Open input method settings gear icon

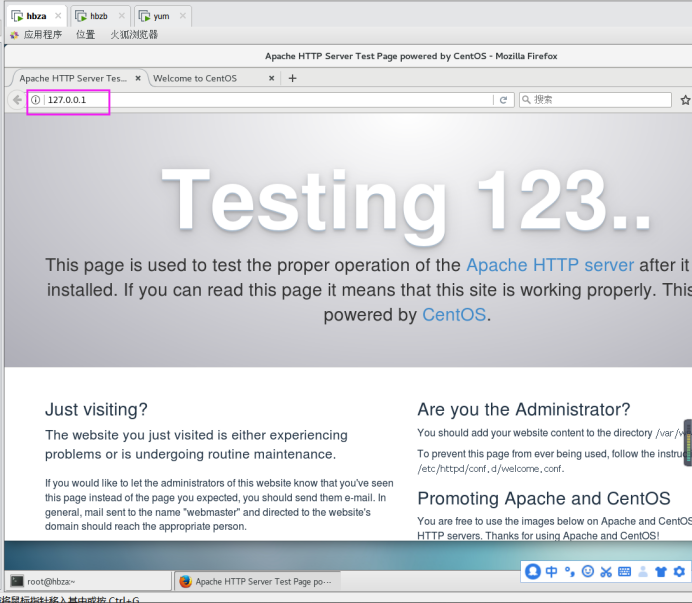[x=679, y=572]
